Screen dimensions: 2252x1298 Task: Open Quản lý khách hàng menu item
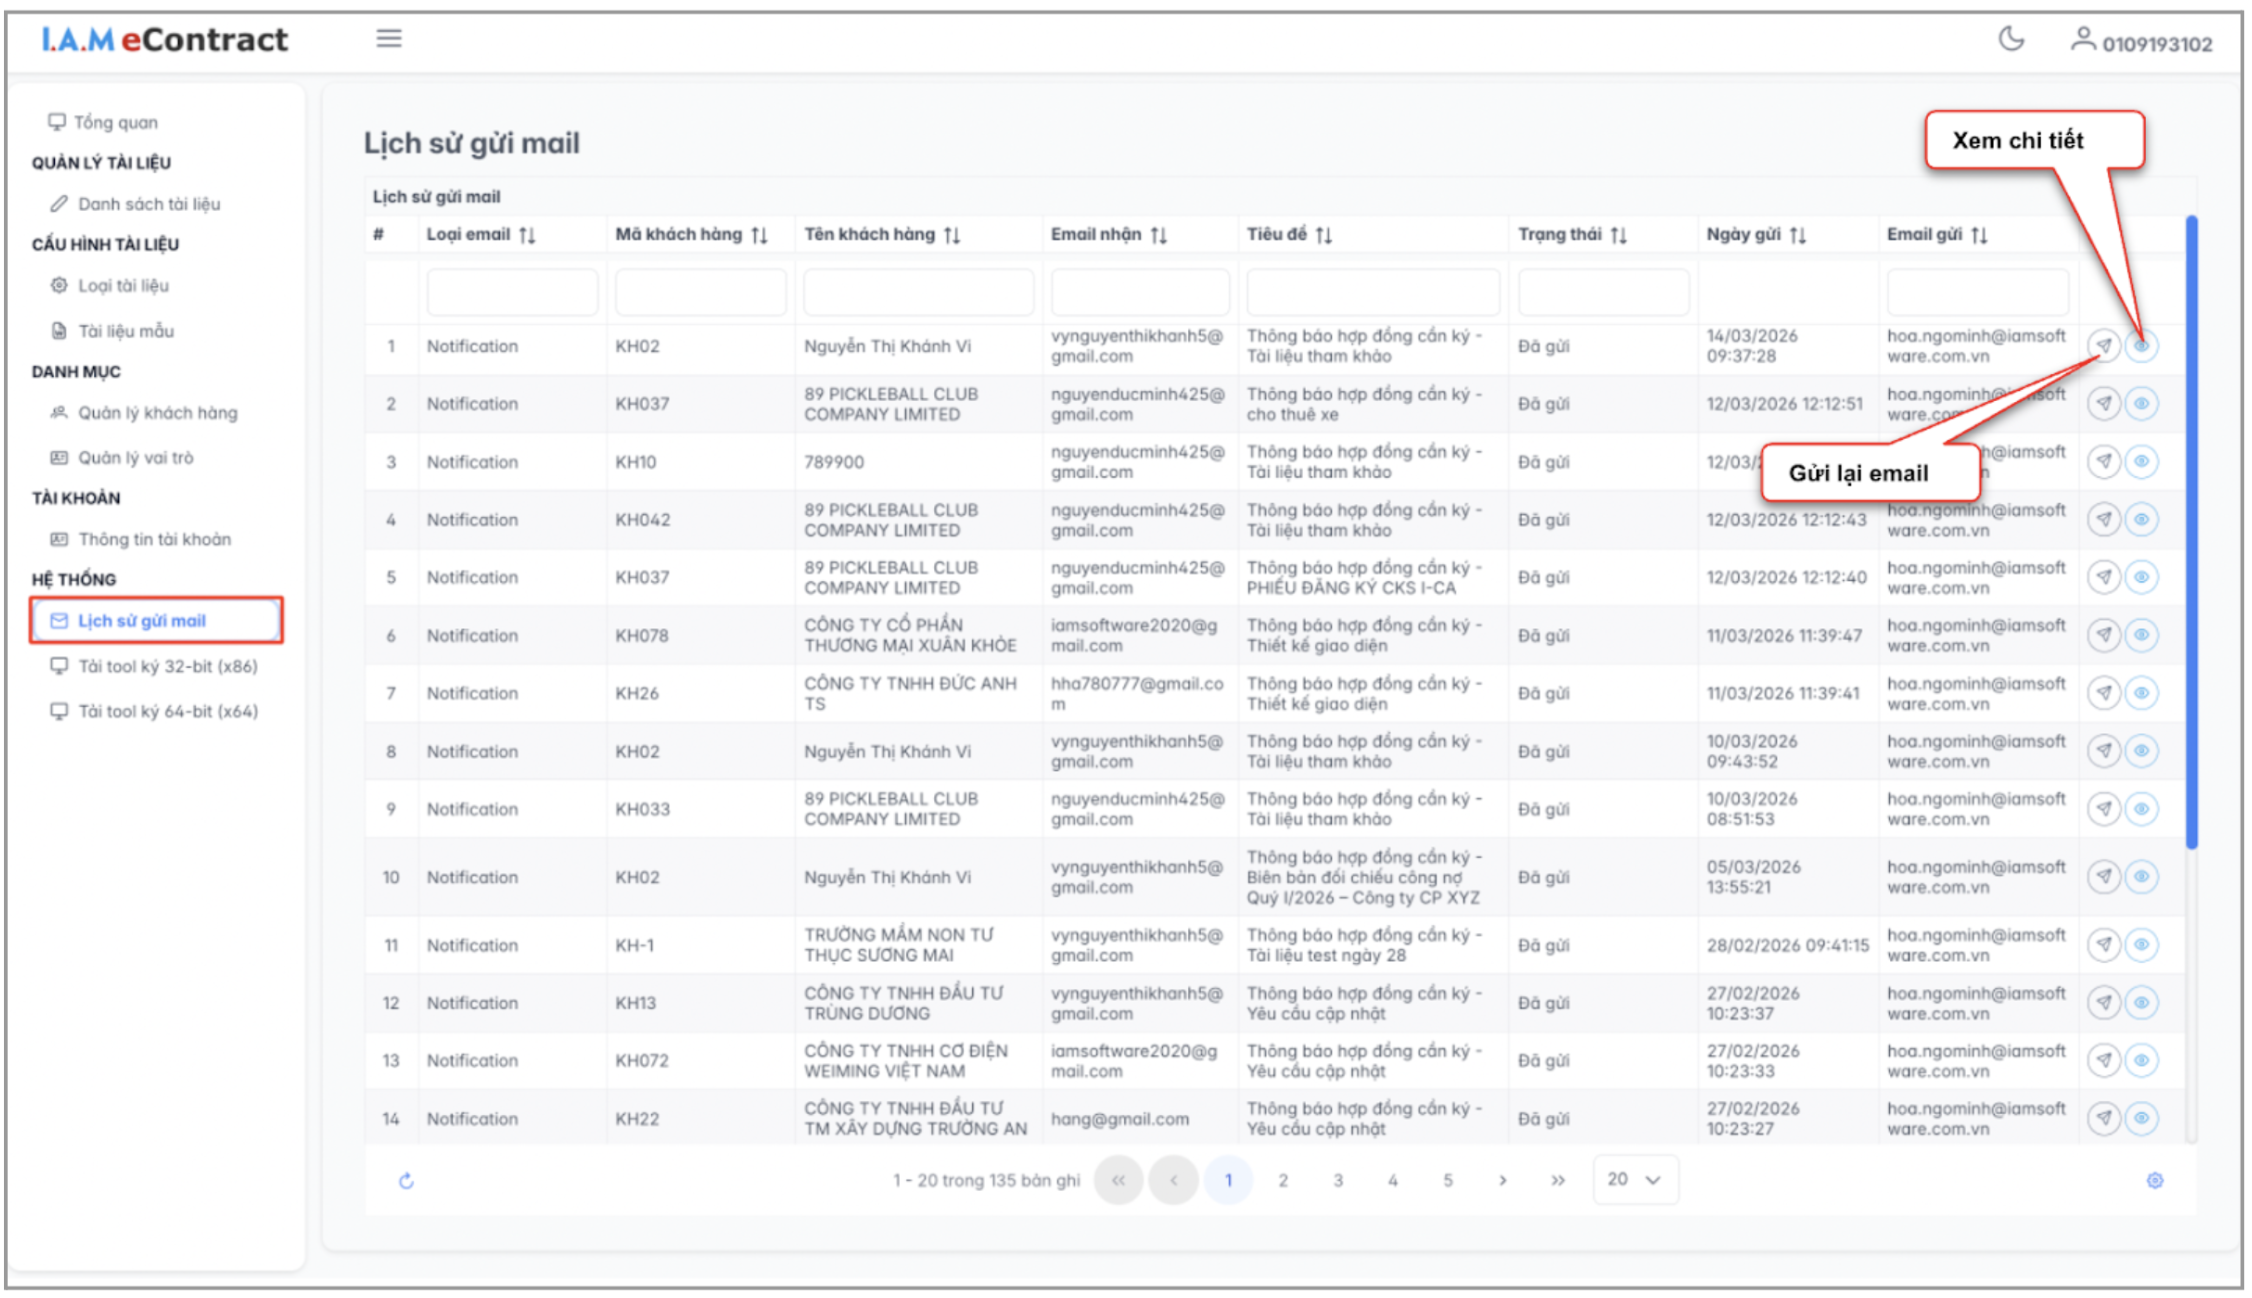point(157,413)
